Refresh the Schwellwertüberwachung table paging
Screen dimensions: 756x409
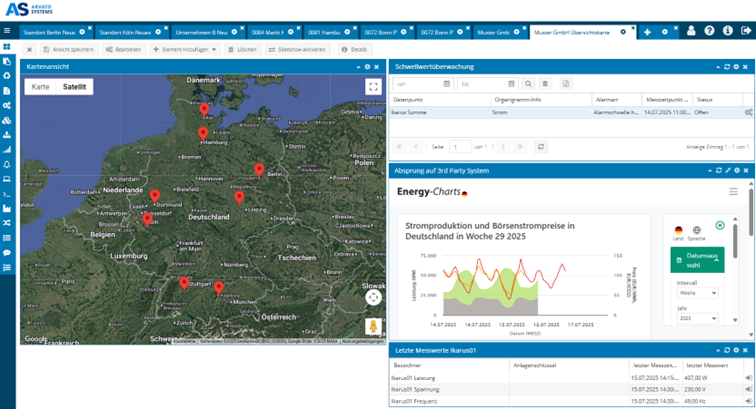pos(541,147)
